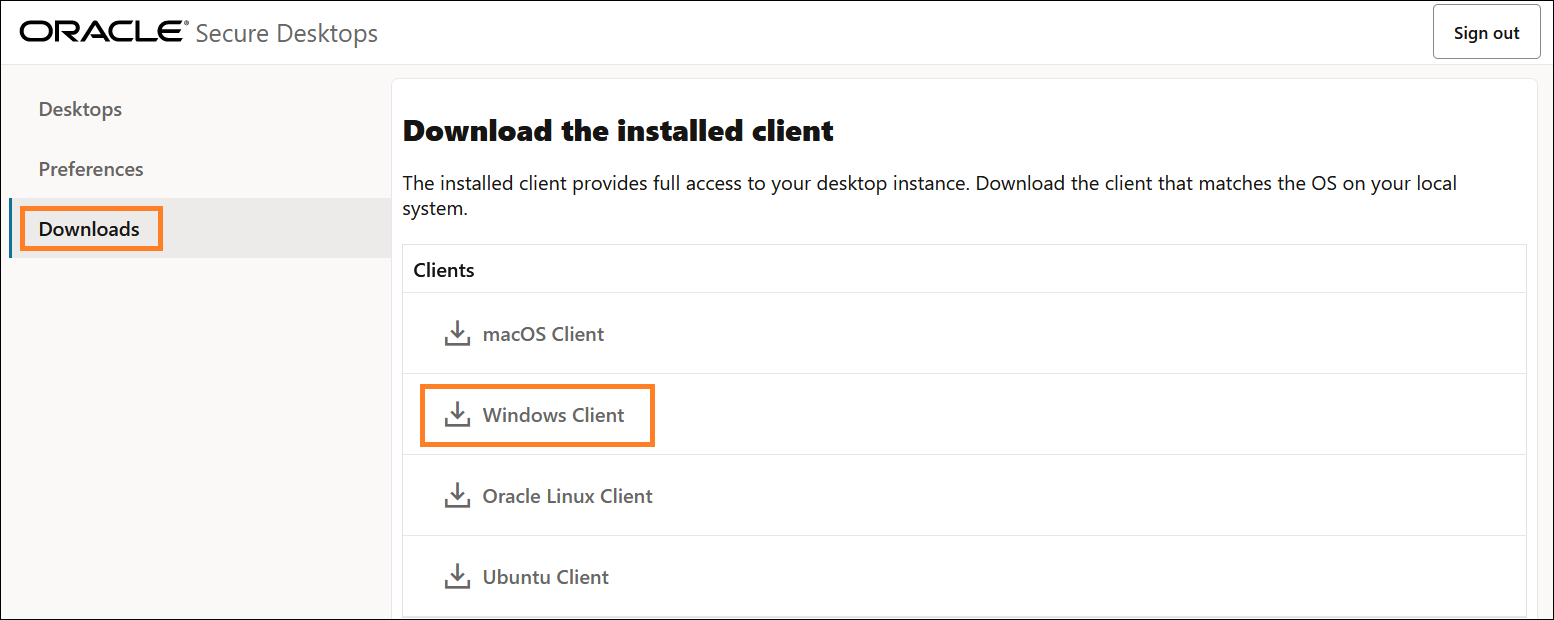Click the download arrow beside macOS Client
The image size is (1554, 620).
coord(458,333)
